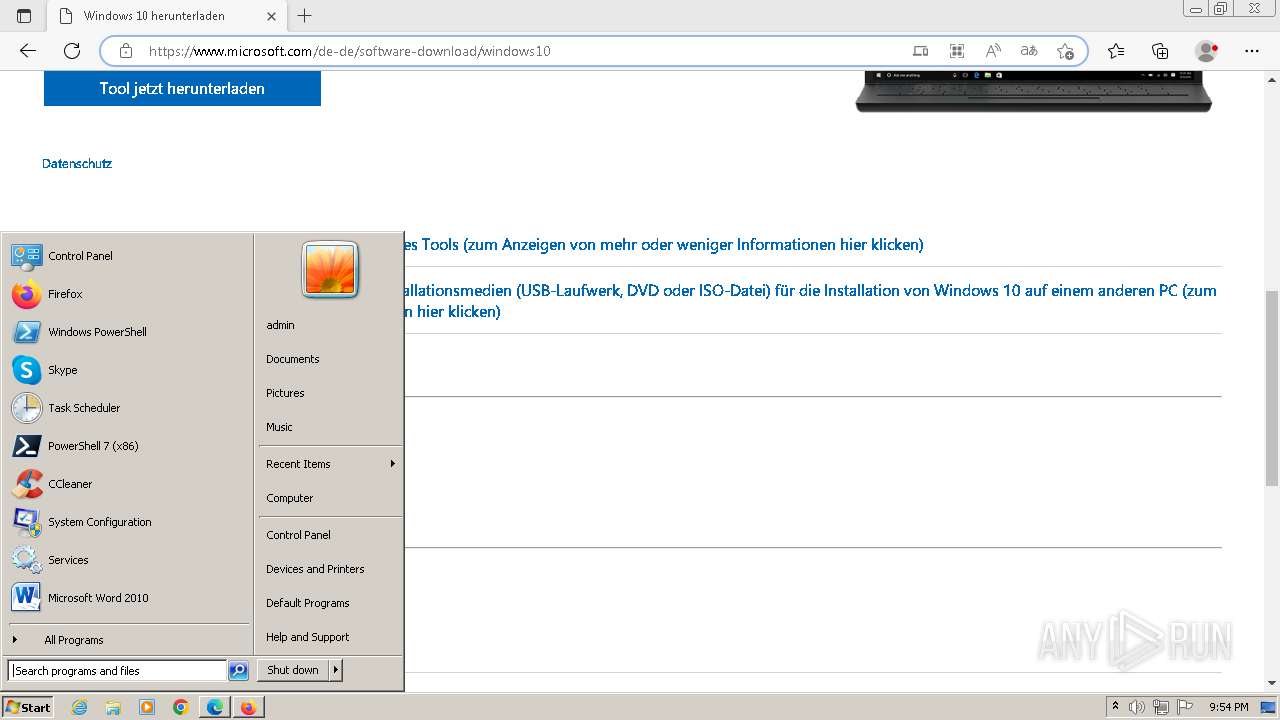The height and width of the screenshot is (720, 1280).
Task: Close the Windows 10 herunterladen tab
Action: pyautogui.click(x=271, y=16)
